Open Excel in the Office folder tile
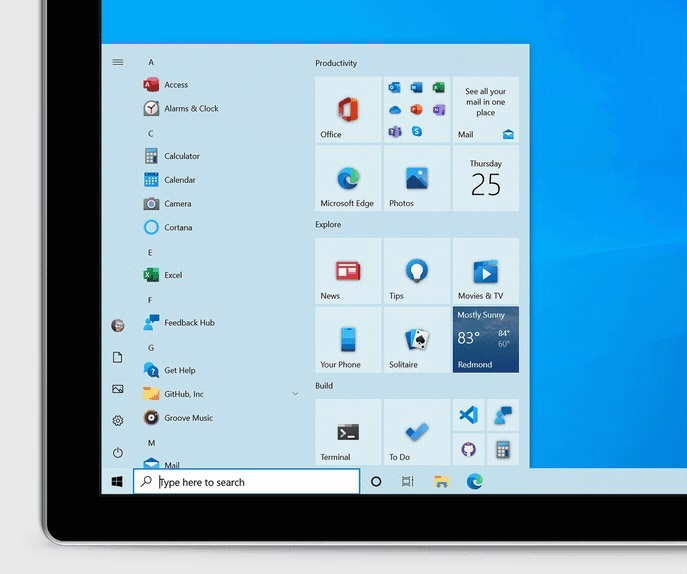This screenshot has height=574, width=687. point(439,87)
